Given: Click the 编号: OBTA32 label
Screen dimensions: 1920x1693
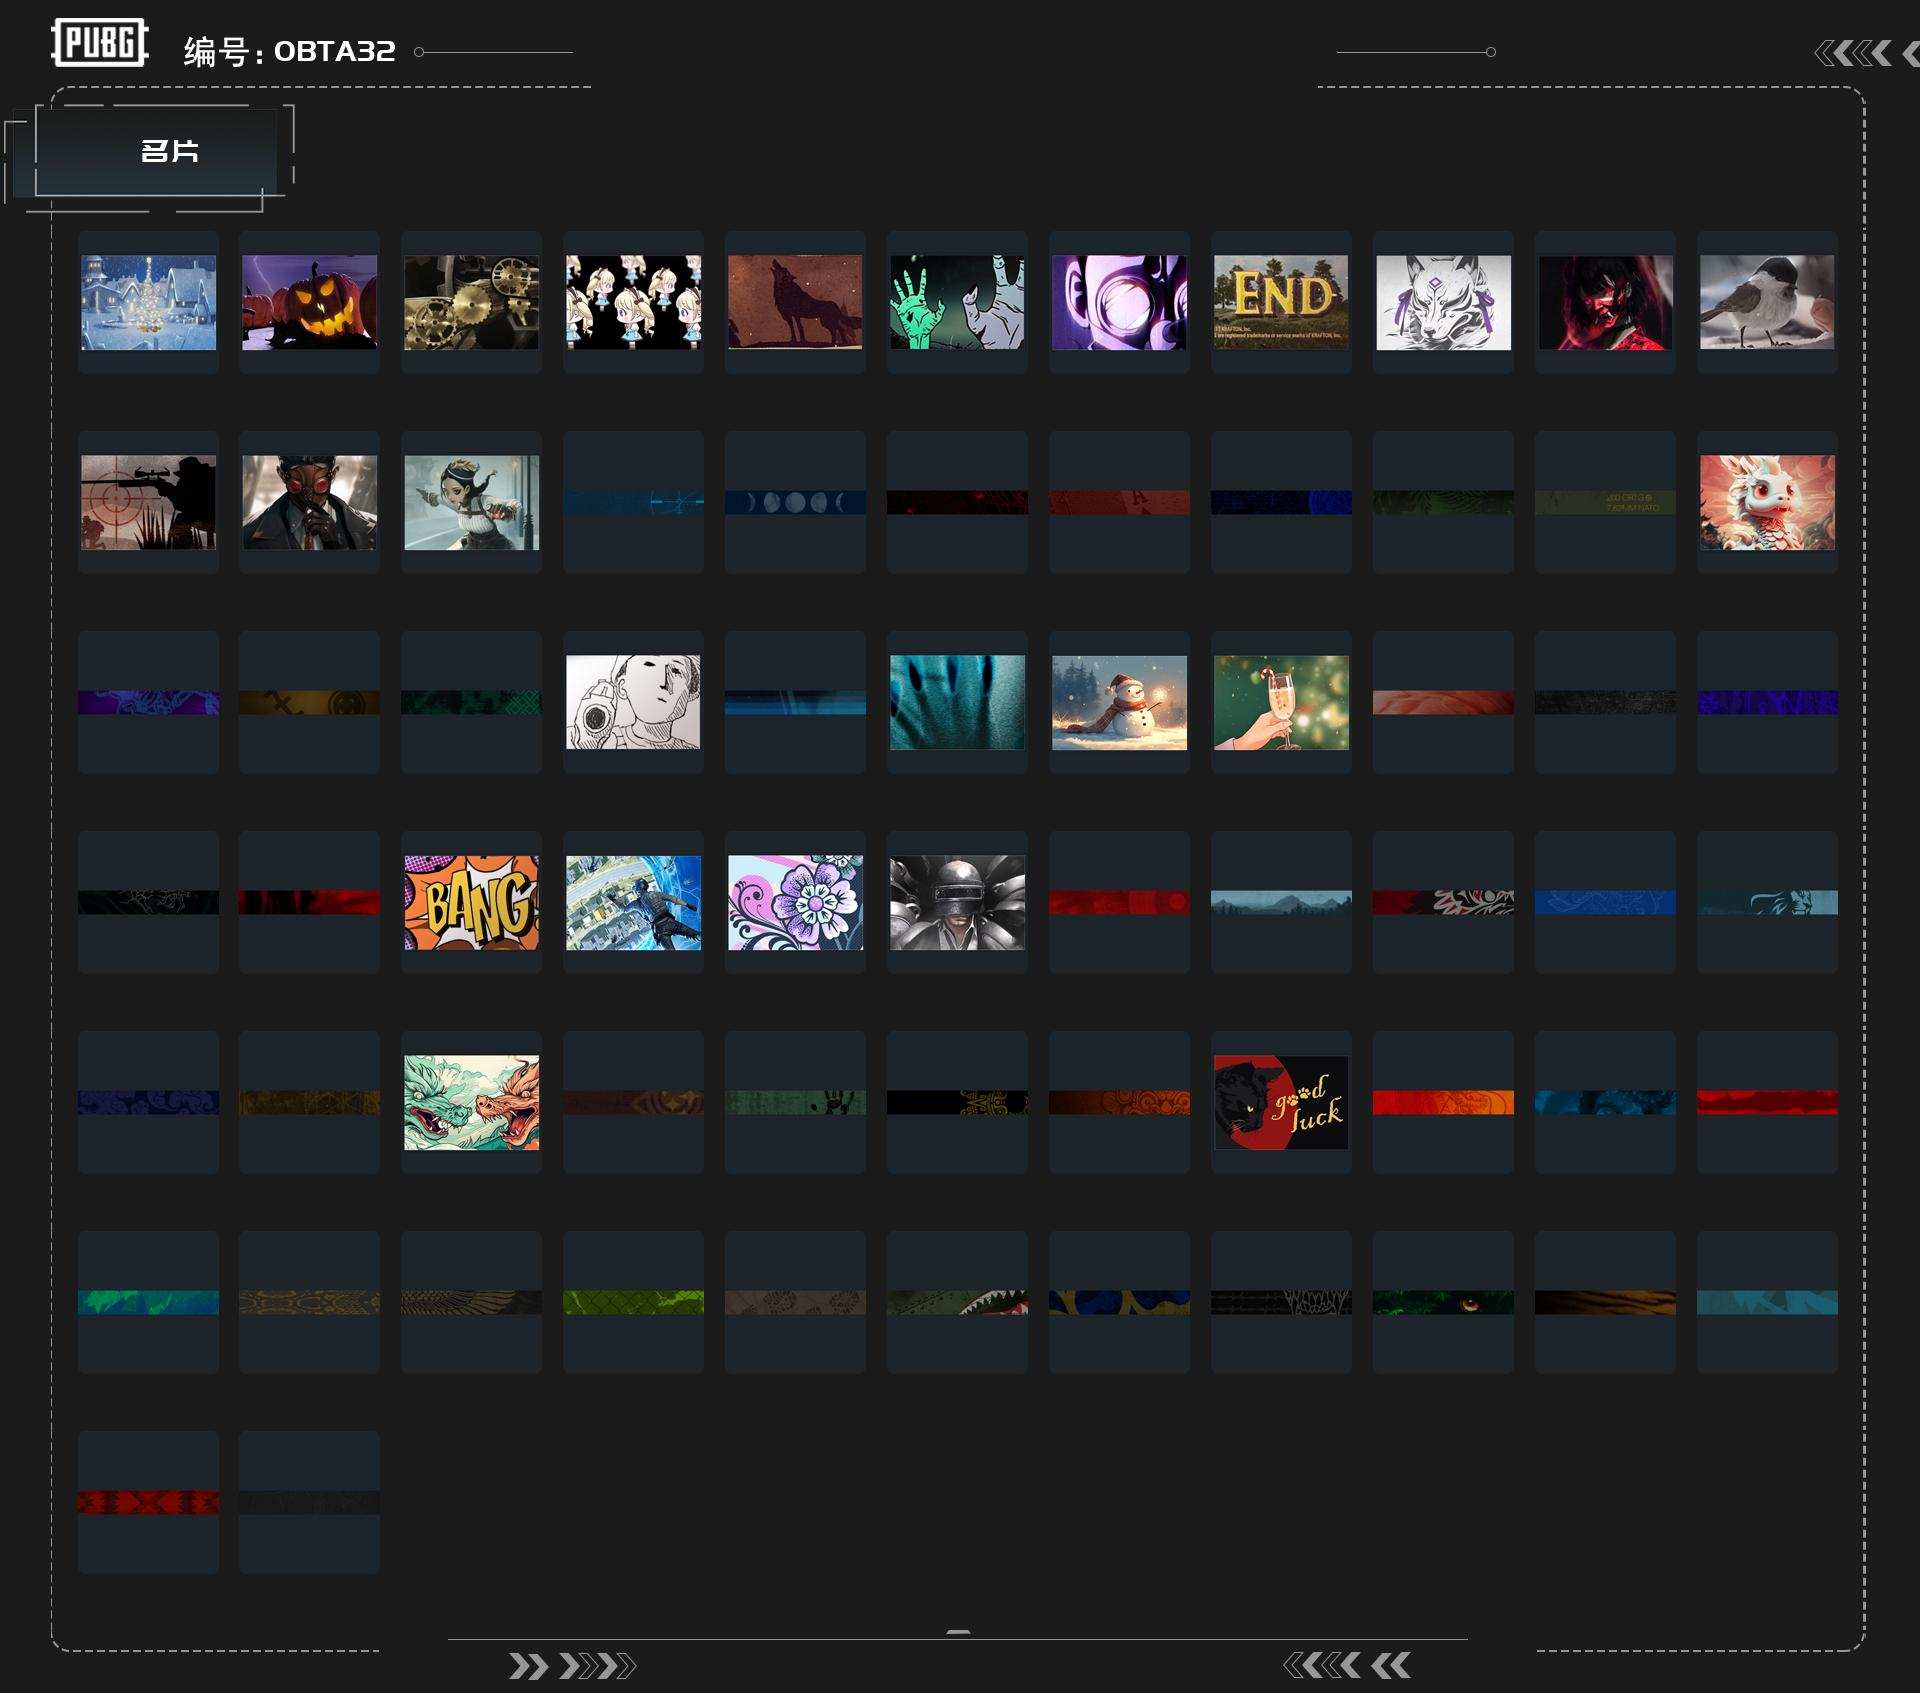Looking at the screenshot, I should [x=290, y=51].
